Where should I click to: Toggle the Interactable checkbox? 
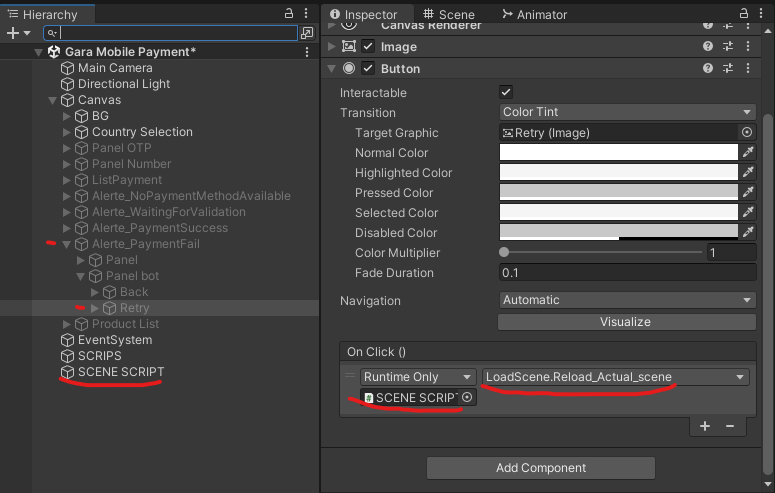click(x=506, y=92)
